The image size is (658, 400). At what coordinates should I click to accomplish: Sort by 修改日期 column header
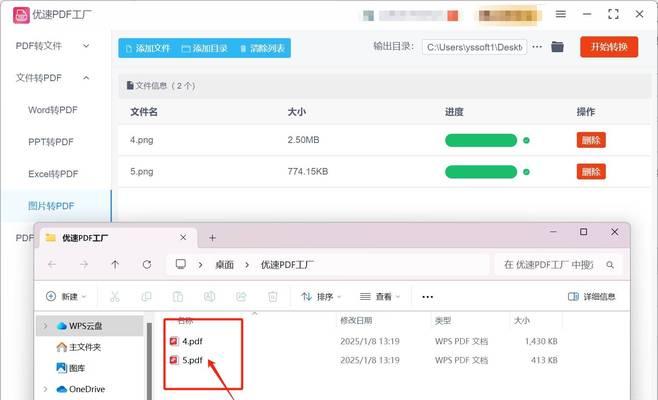(356, 321)
